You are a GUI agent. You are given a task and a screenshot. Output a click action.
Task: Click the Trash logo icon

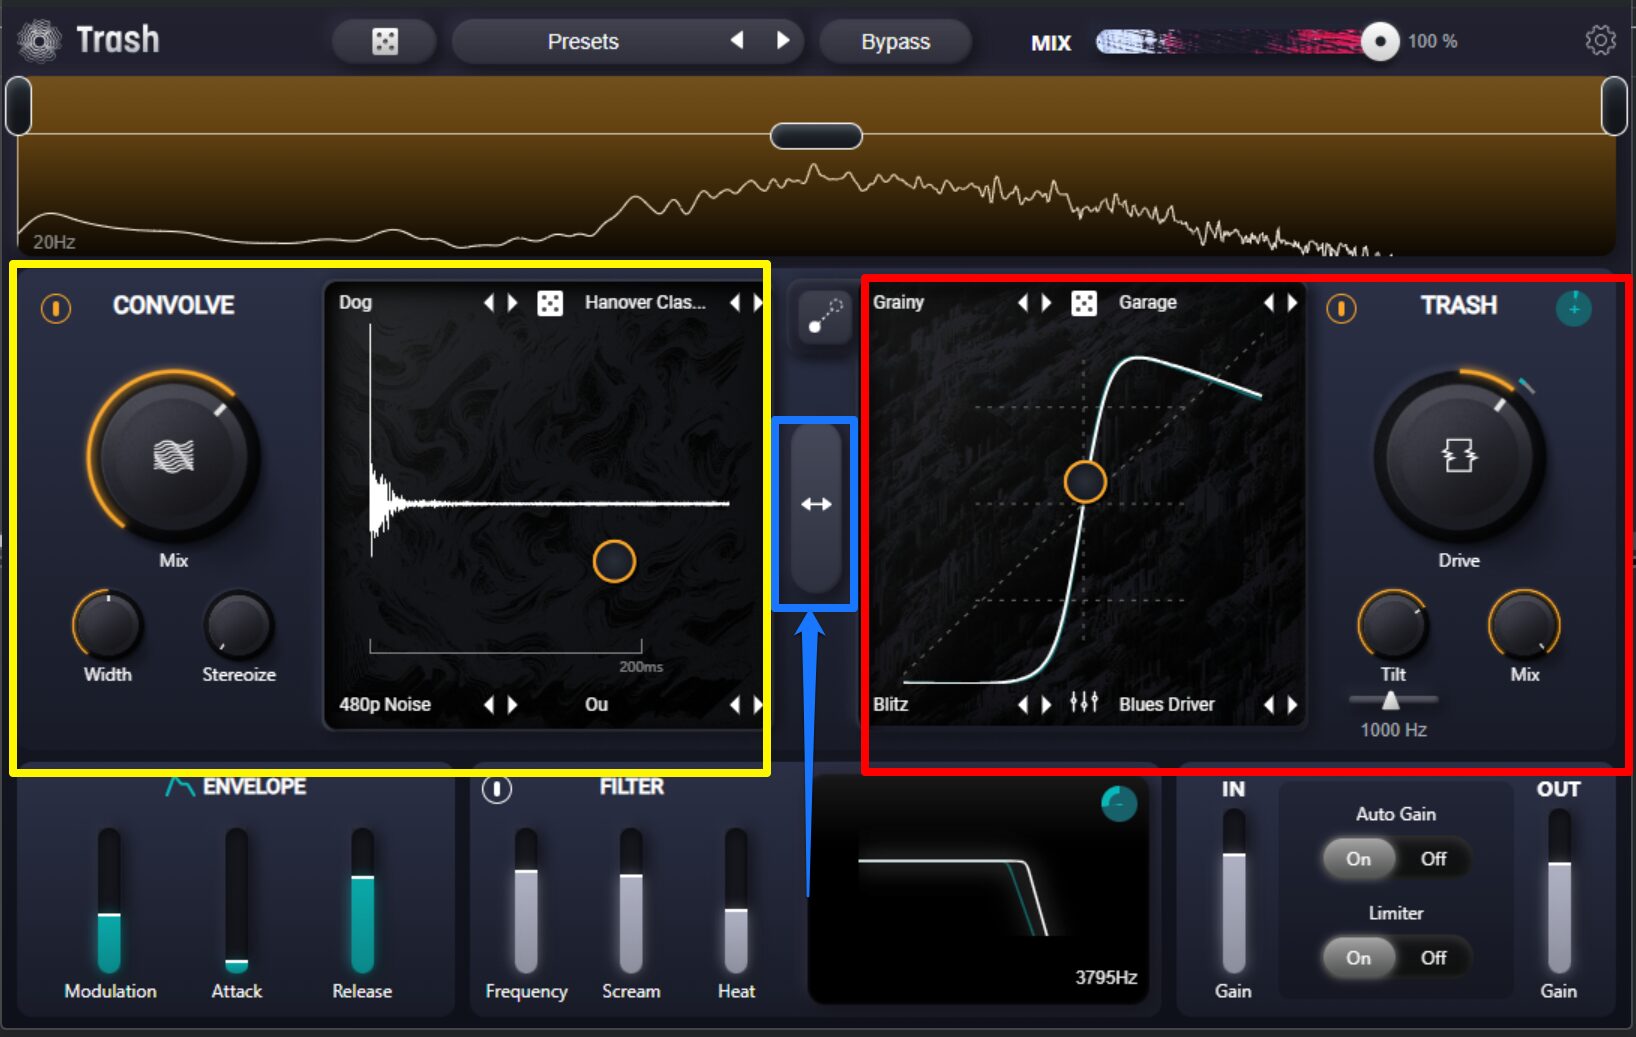tap(39, 41)
